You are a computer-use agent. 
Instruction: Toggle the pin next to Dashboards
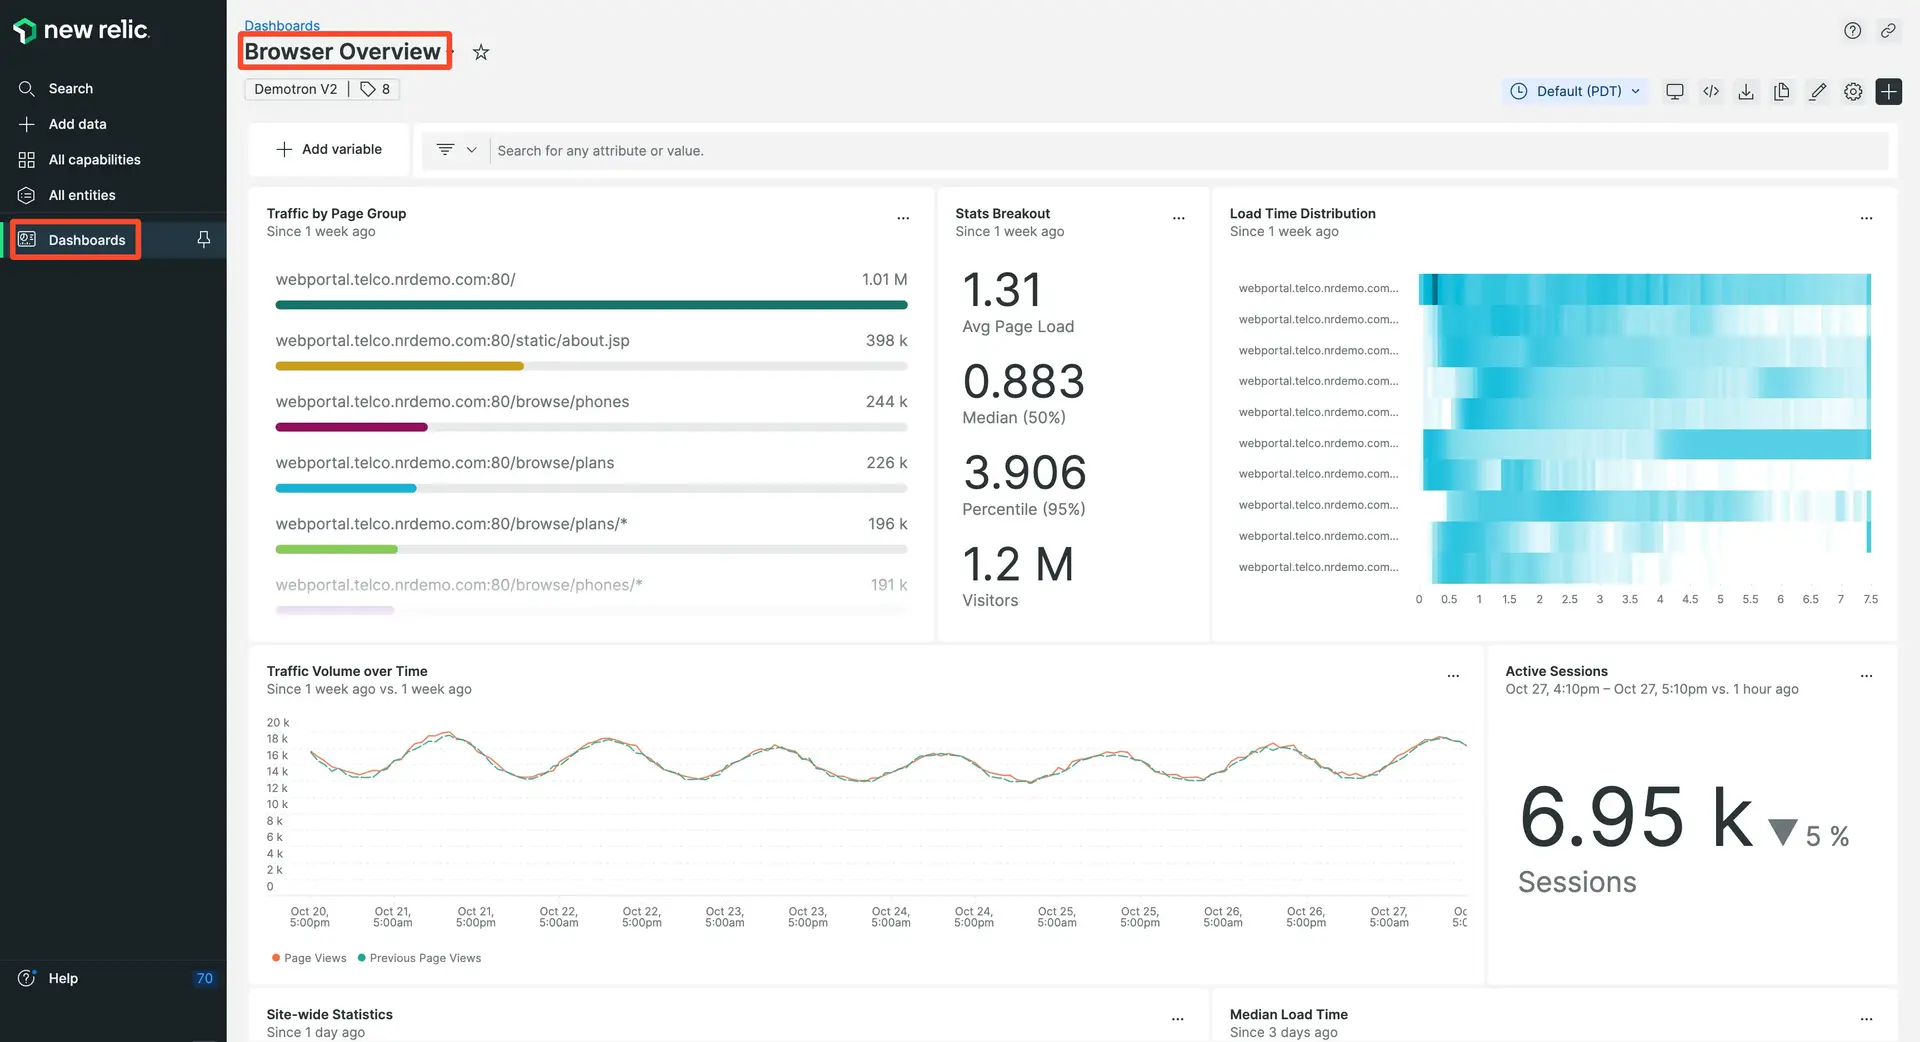coord(203,240)
